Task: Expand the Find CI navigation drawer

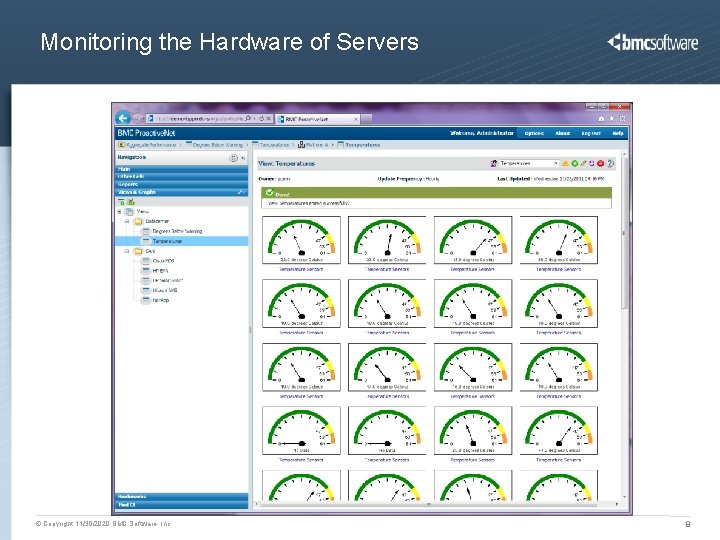Action: pos(181,505)
